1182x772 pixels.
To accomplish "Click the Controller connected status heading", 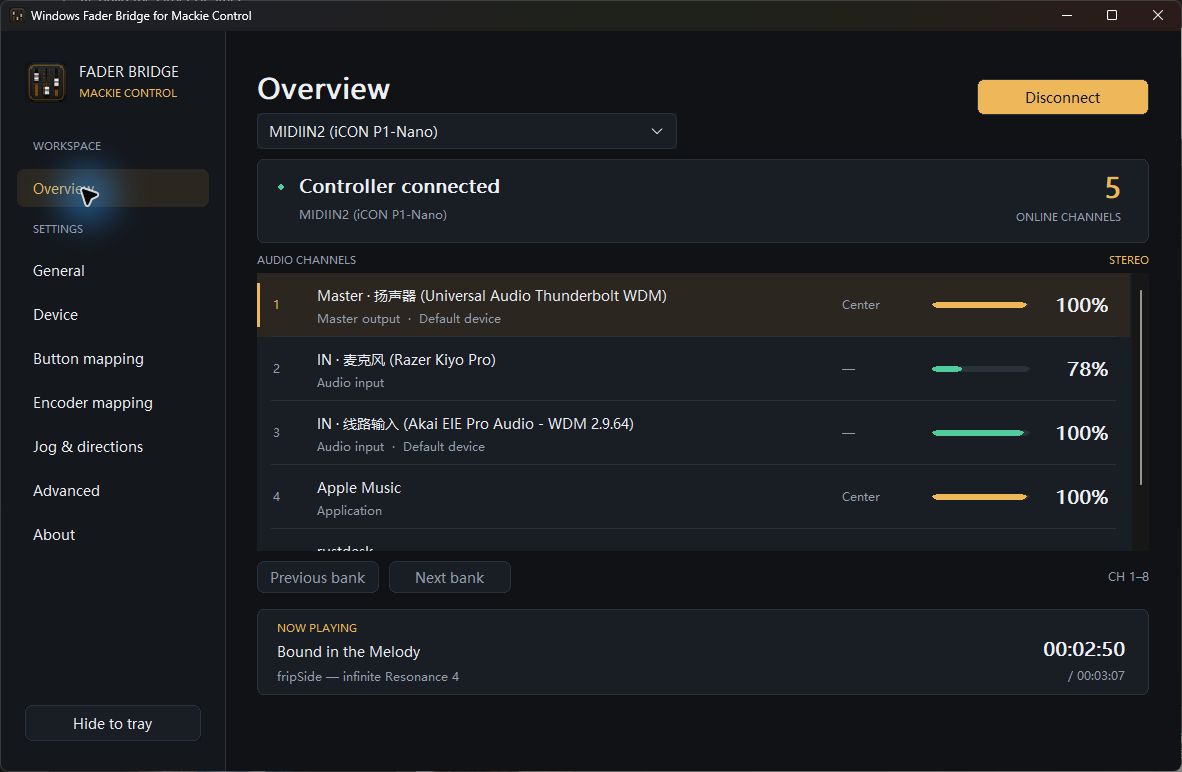I will (x=400, y=186).
